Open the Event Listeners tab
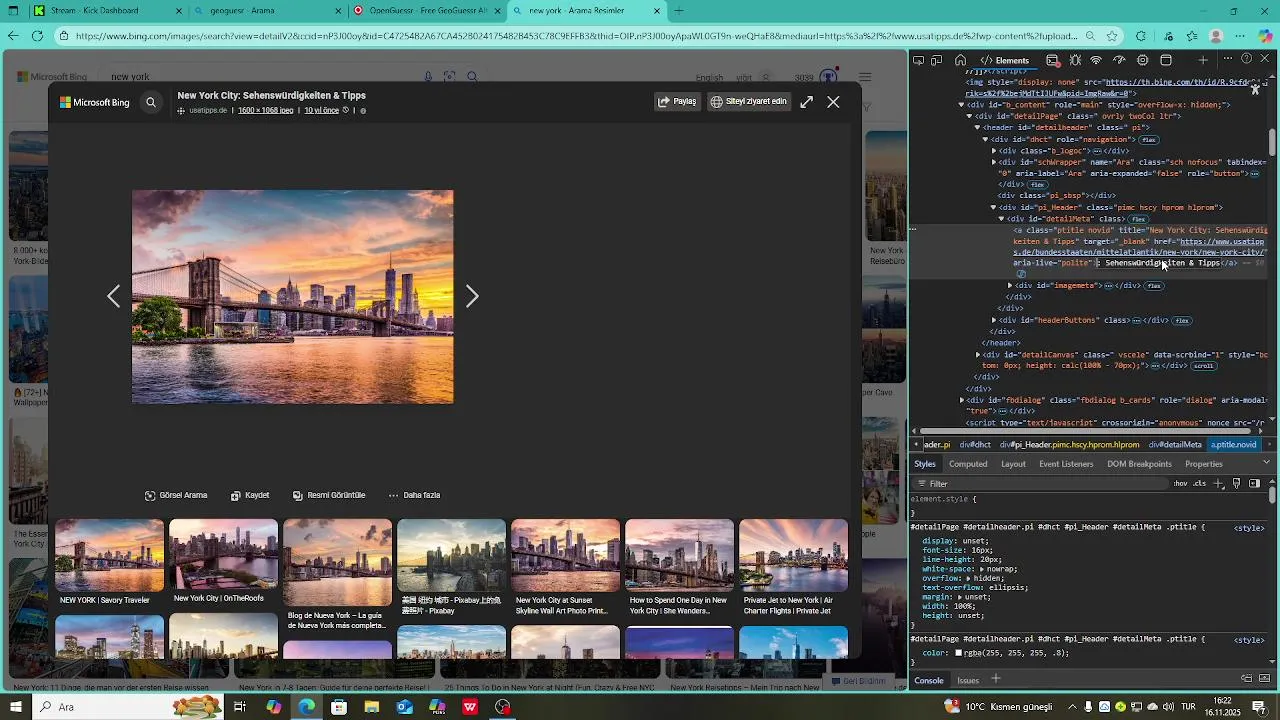The image size is (1280, 720). click(1066, 464)
